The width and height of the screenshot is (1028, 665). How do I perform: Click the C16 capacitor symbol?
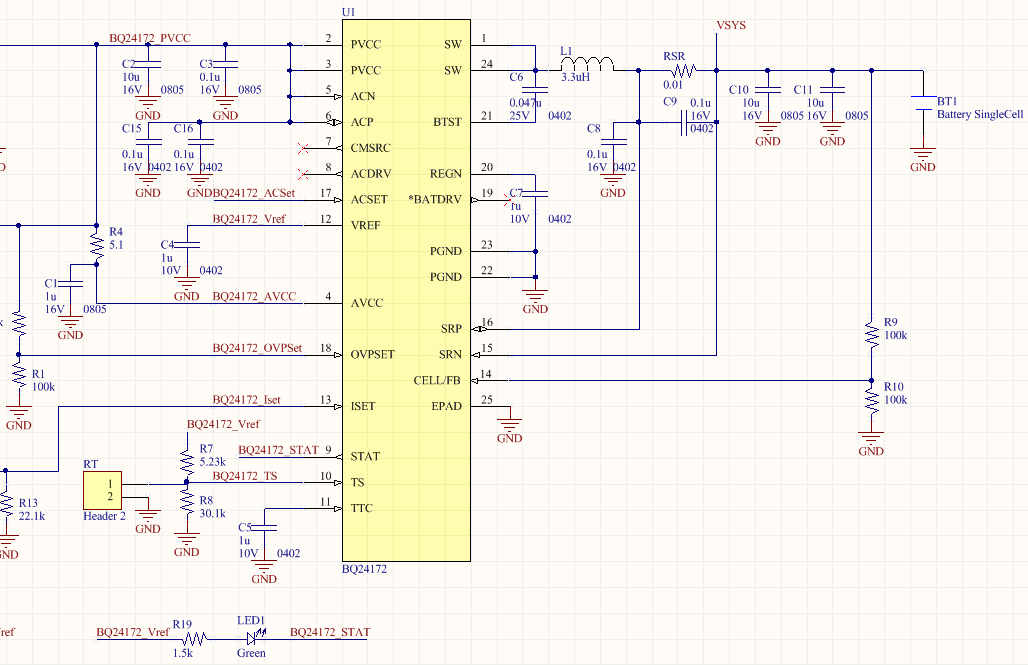(200, 142)
